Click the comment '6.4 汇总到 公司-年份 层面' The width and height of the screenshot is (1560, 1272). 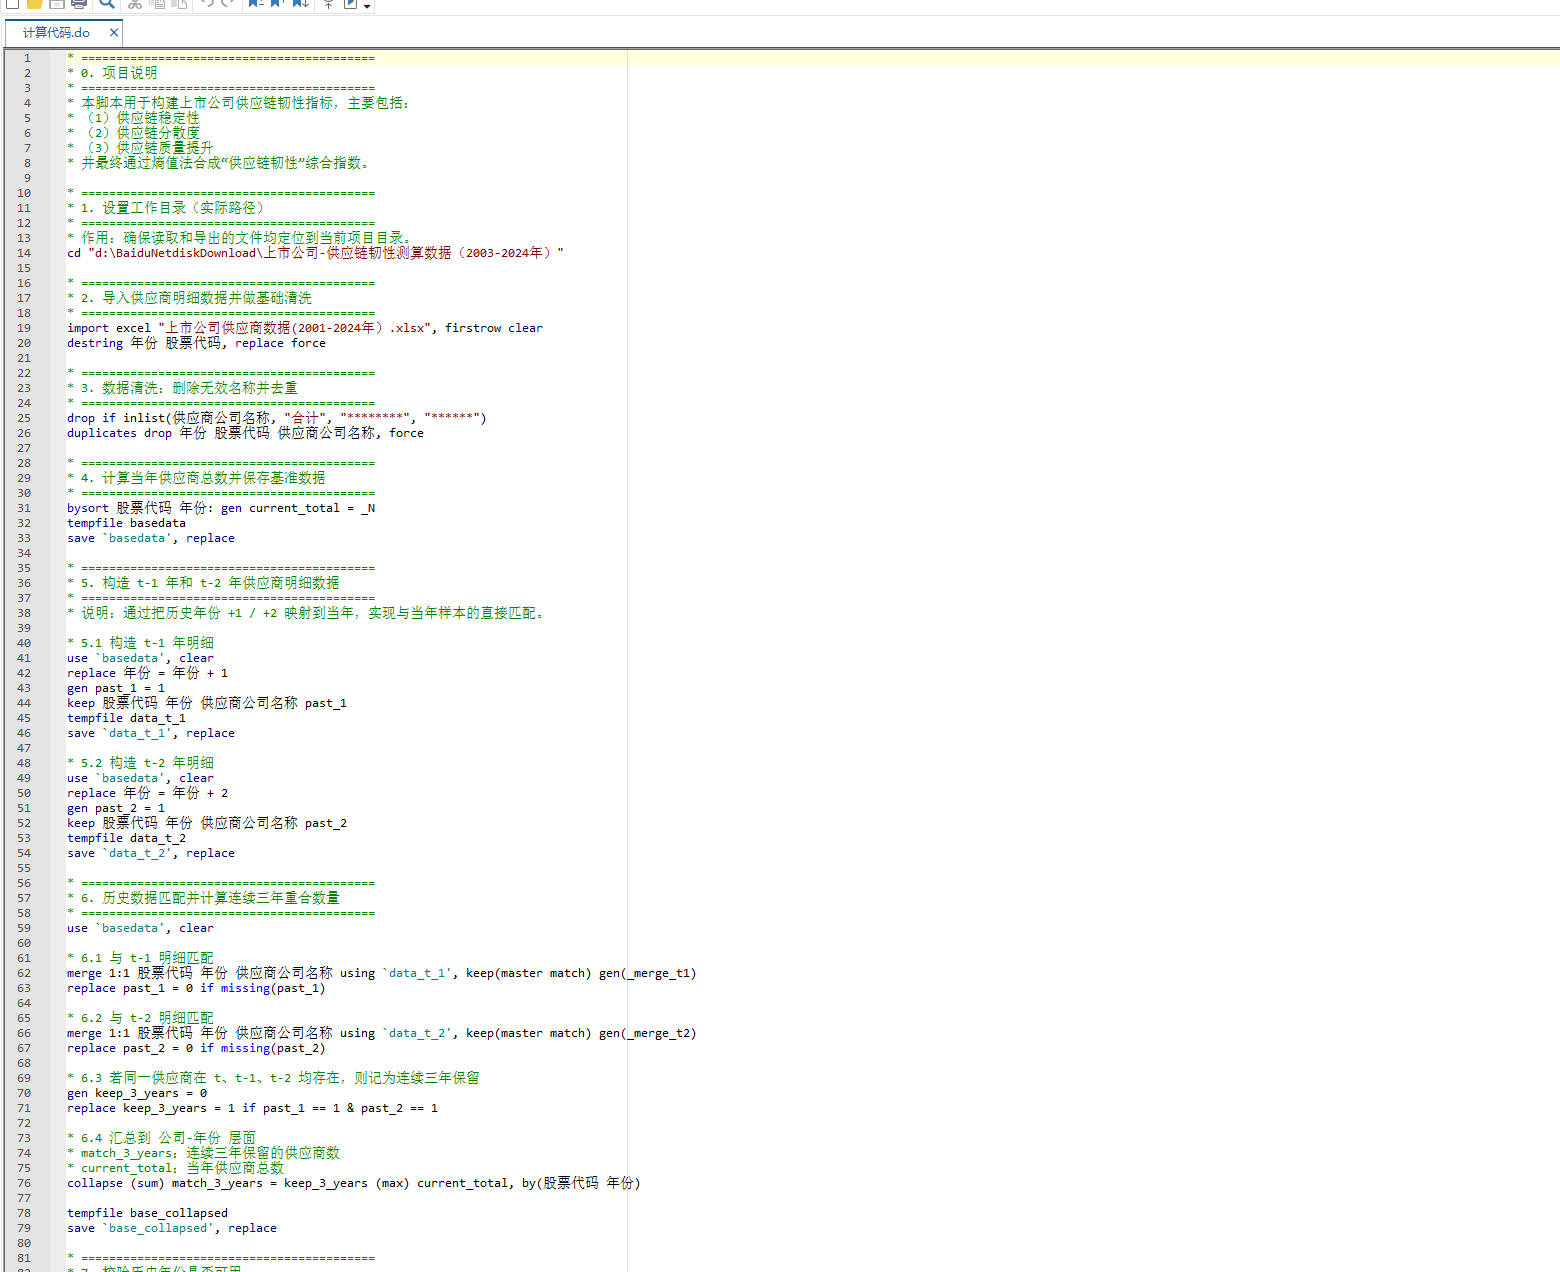click(161, 1138)
